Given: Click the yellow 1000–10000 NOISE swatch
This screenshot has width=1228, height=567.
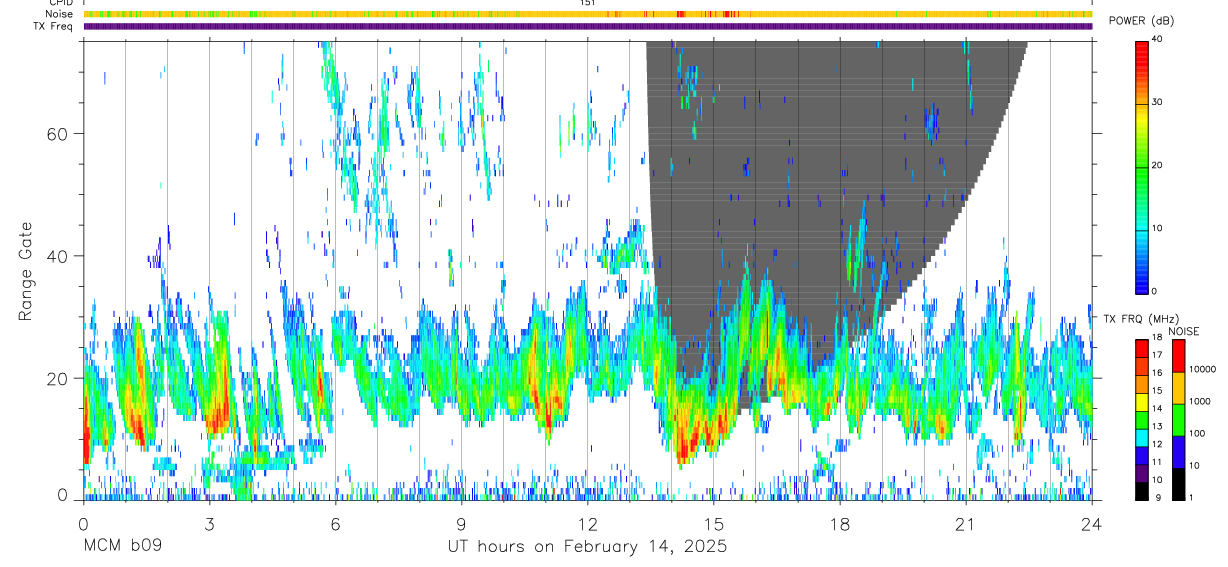Looking at the screenshot, I should click(1178, 387).
